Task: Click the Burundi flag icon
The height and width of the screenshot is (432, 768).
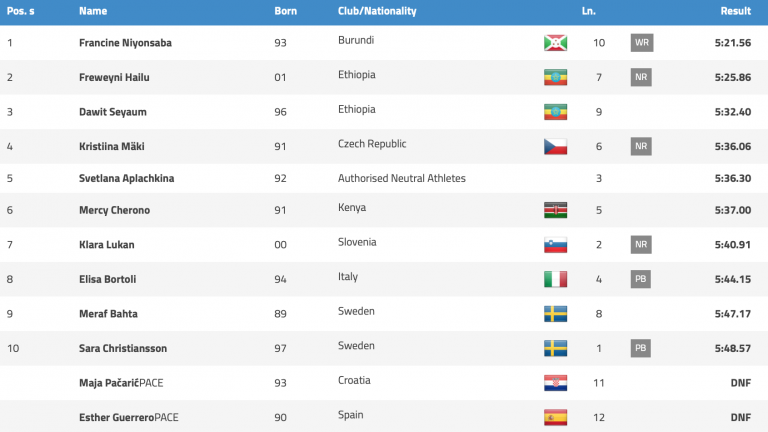Action: (x=555, y=43)
